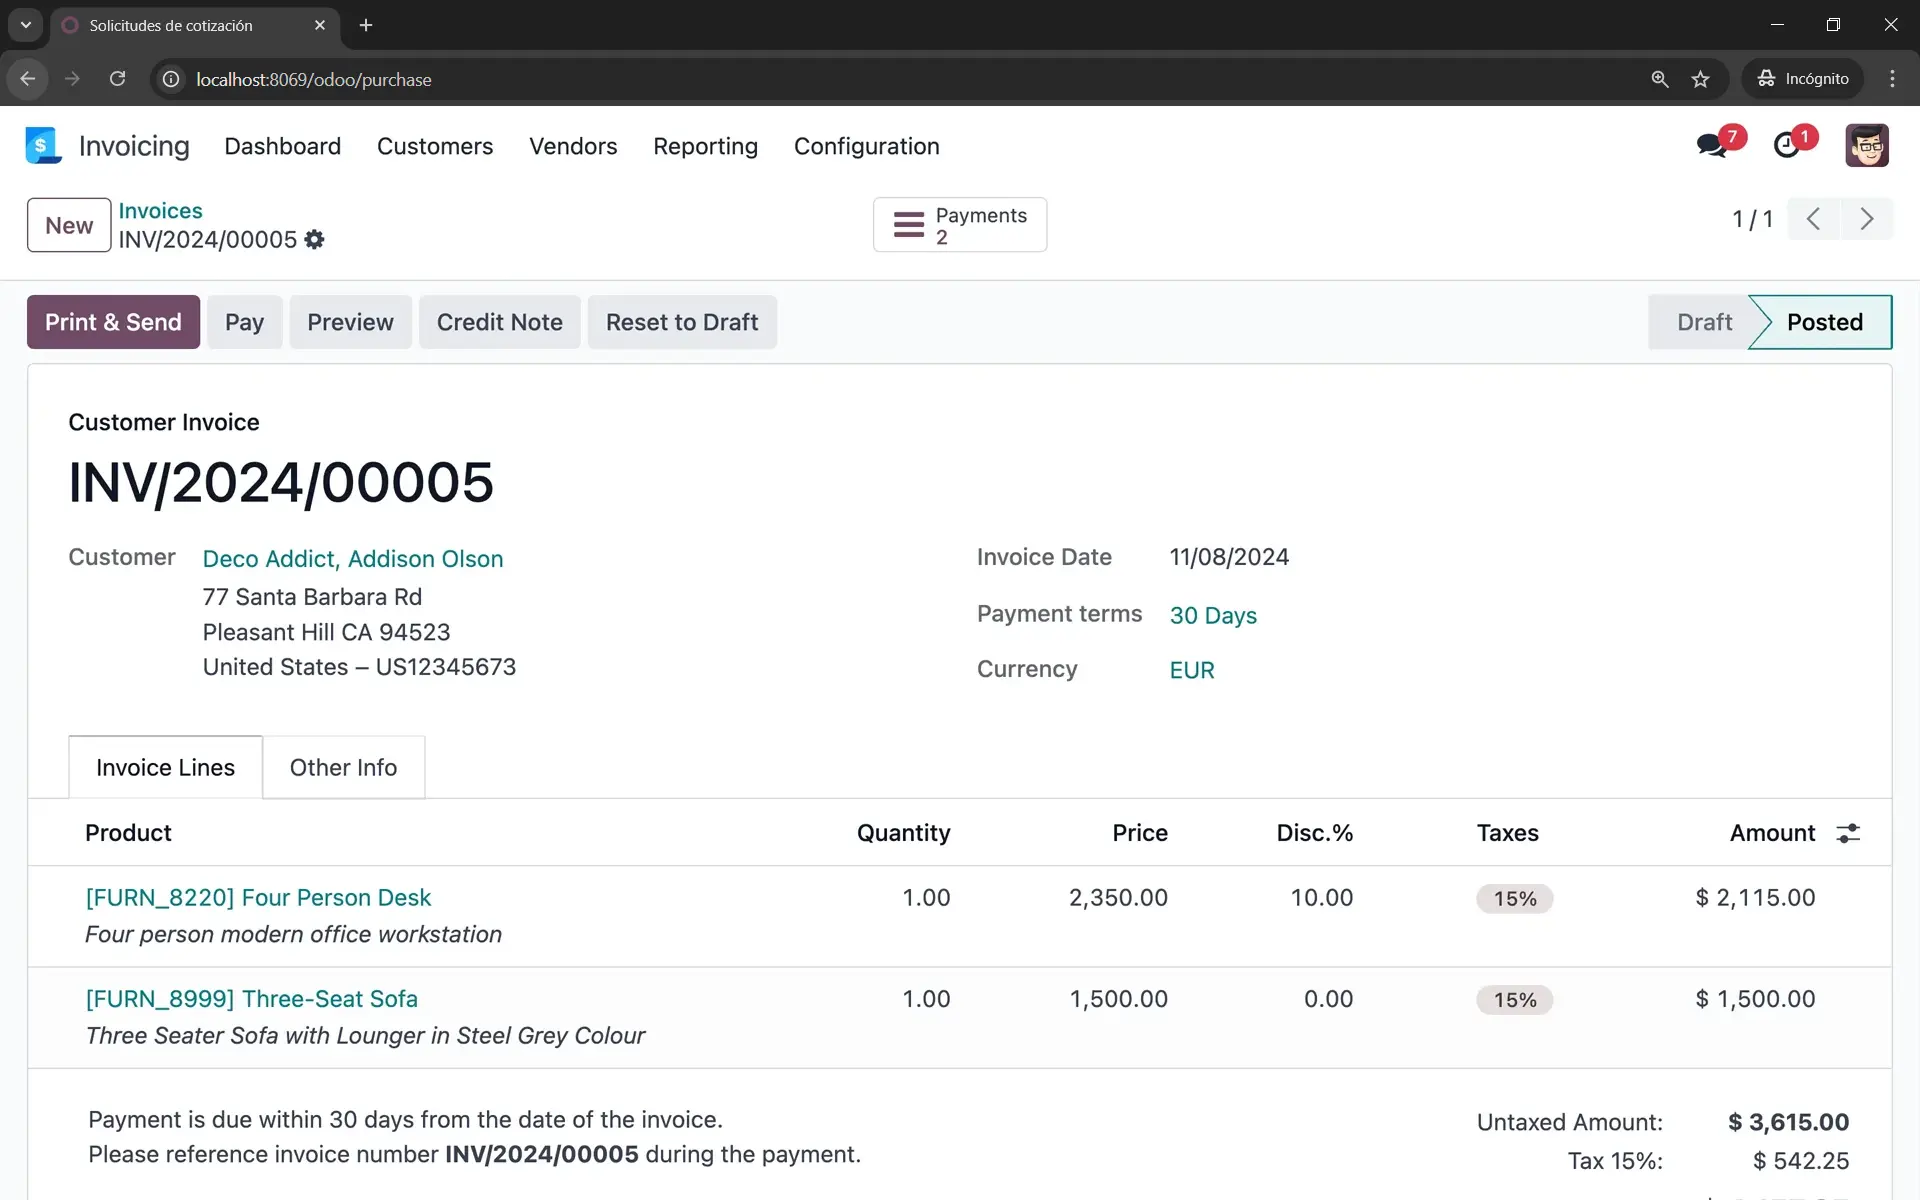
Task: Open the chat messages conversation icon
Action: click(x=1712, y=146)
